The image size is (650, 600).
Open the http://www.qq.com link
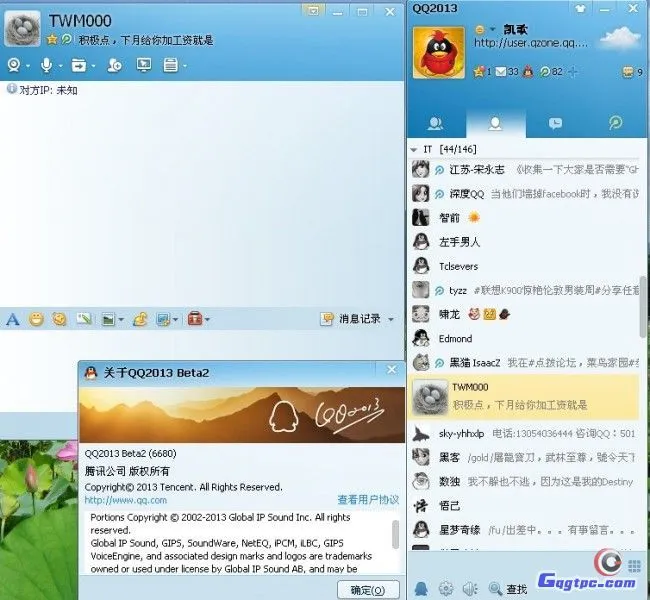point(126,500)
